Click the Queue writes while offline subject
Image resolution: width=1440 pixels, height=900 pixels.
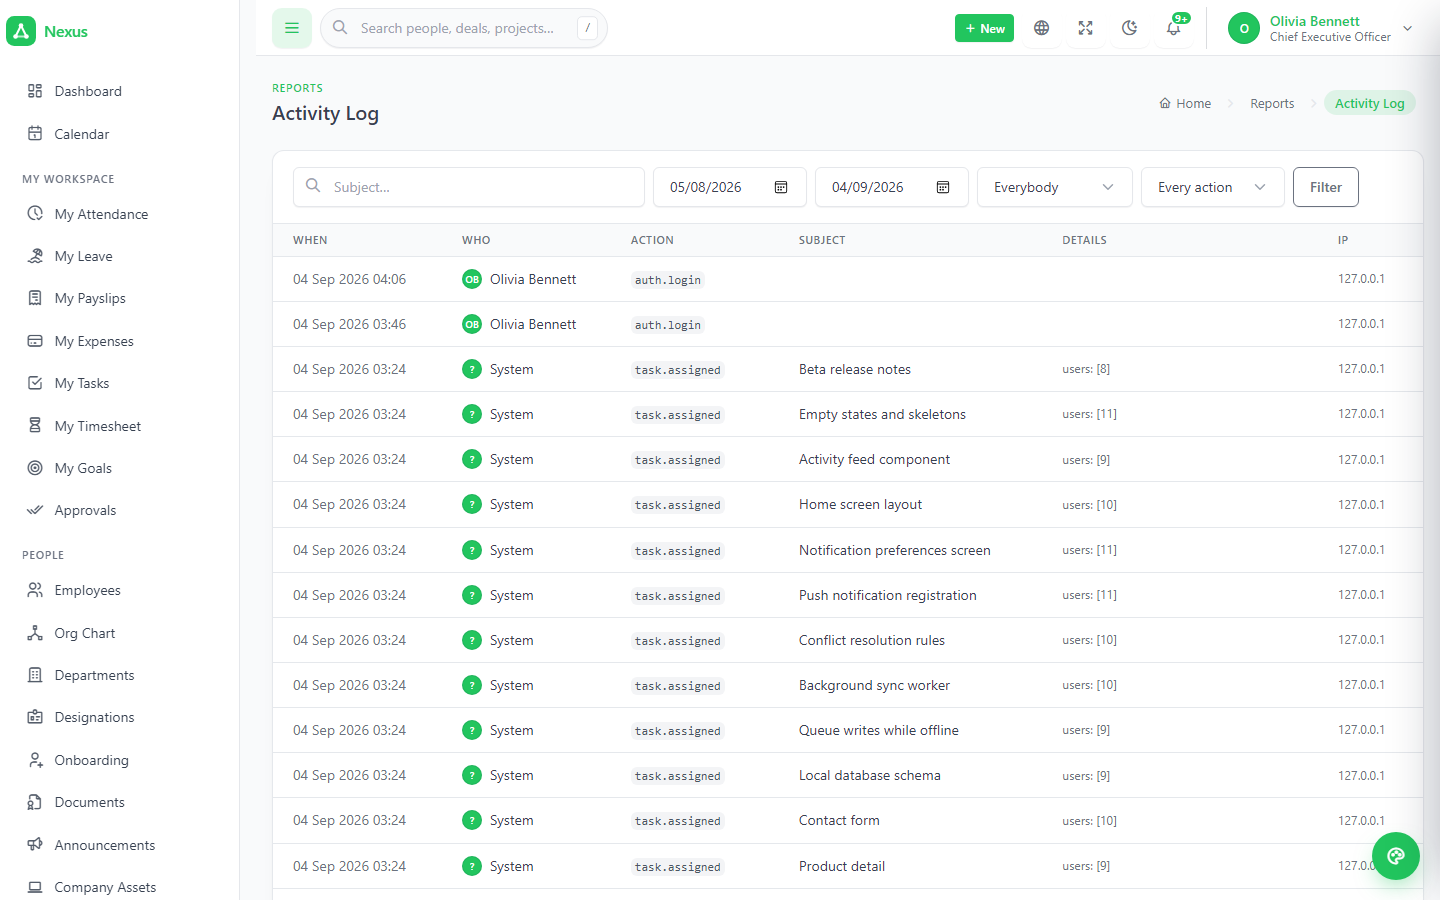[879, 730]
